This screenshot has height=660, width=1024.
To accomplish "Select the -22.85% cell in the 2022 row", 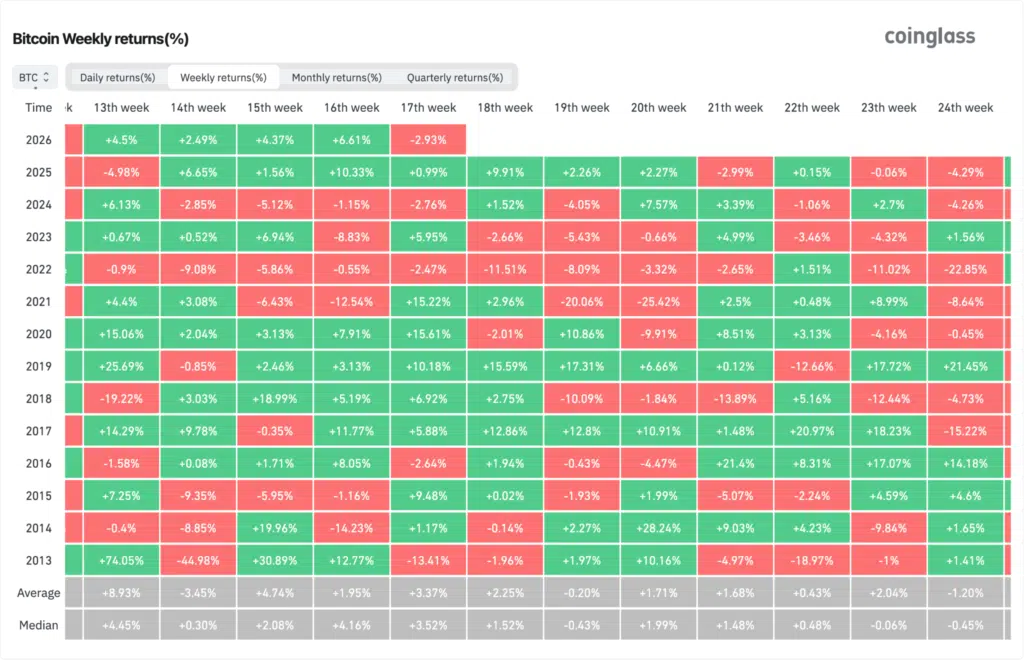I will coord(964,269).
